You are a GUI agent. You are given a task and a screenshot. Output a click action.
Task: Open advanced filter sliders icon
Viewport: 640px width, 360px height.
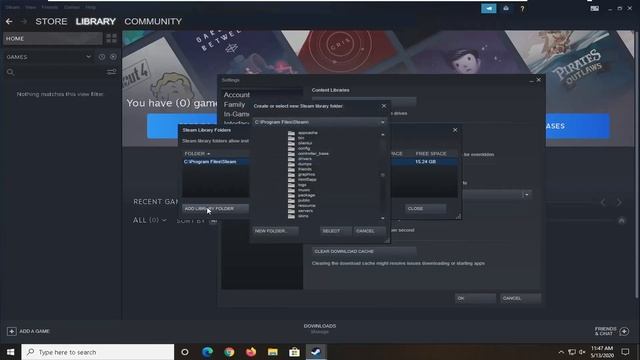pos(111,72)
